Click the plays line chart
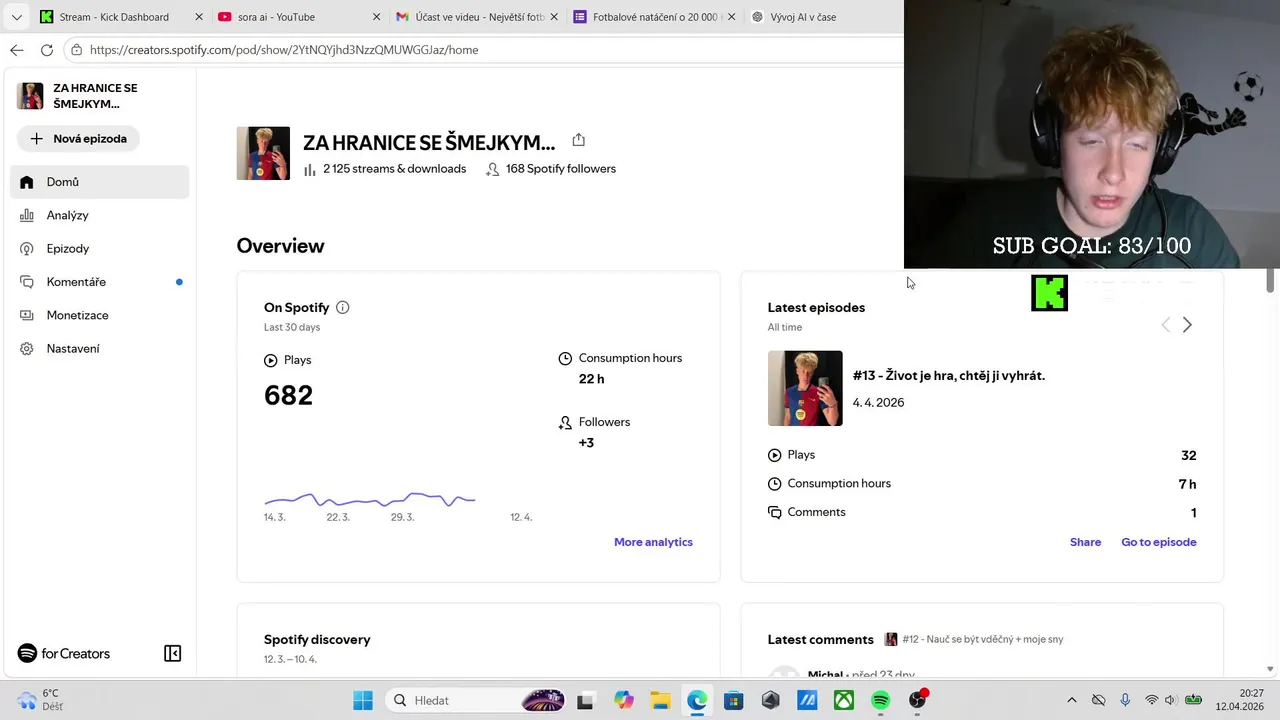The width and height of the screenshot is (1280, 720). 369,499
